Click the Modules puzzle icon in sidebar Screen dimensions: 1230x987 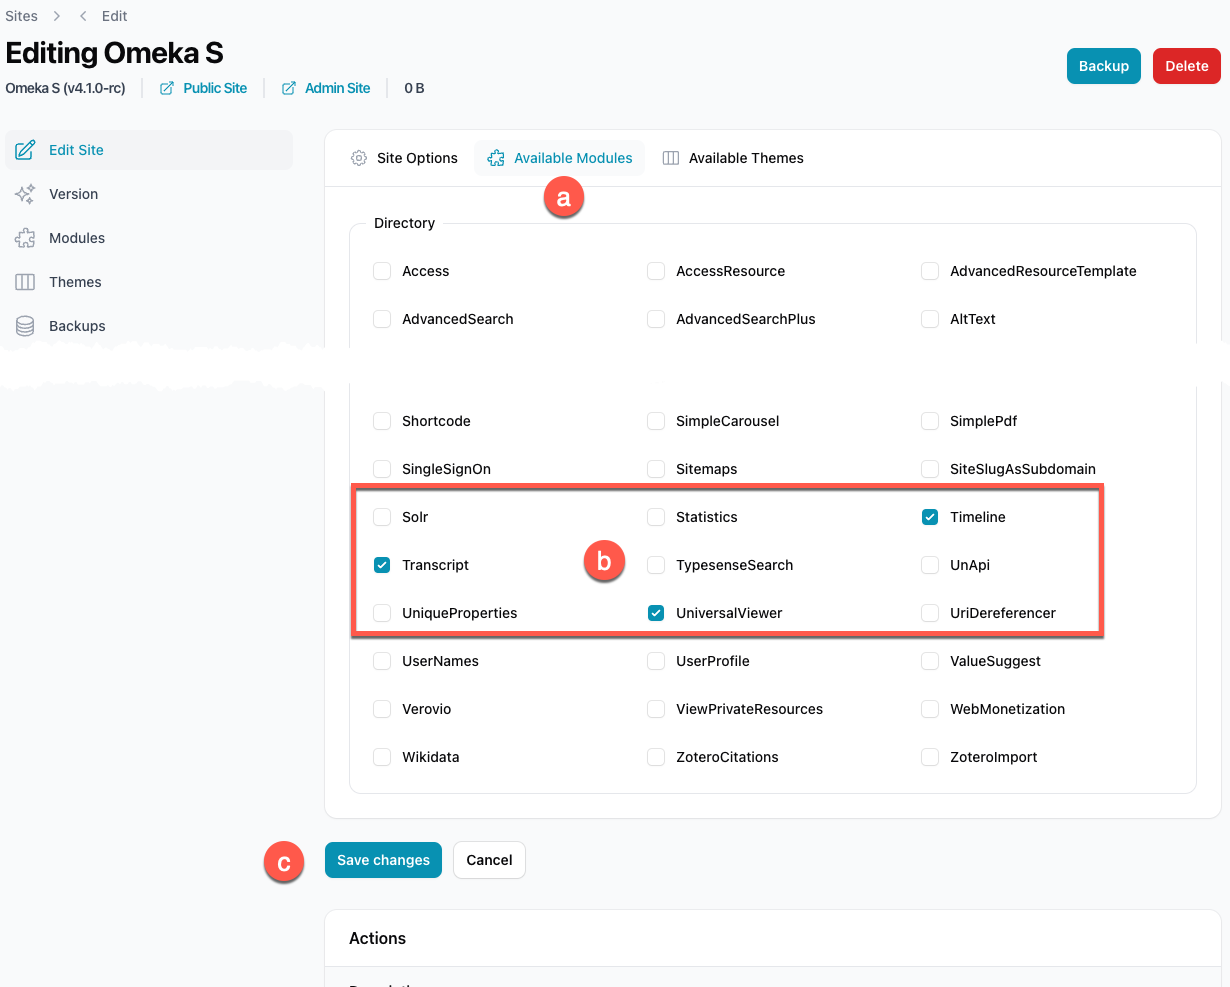pos(25,238)
